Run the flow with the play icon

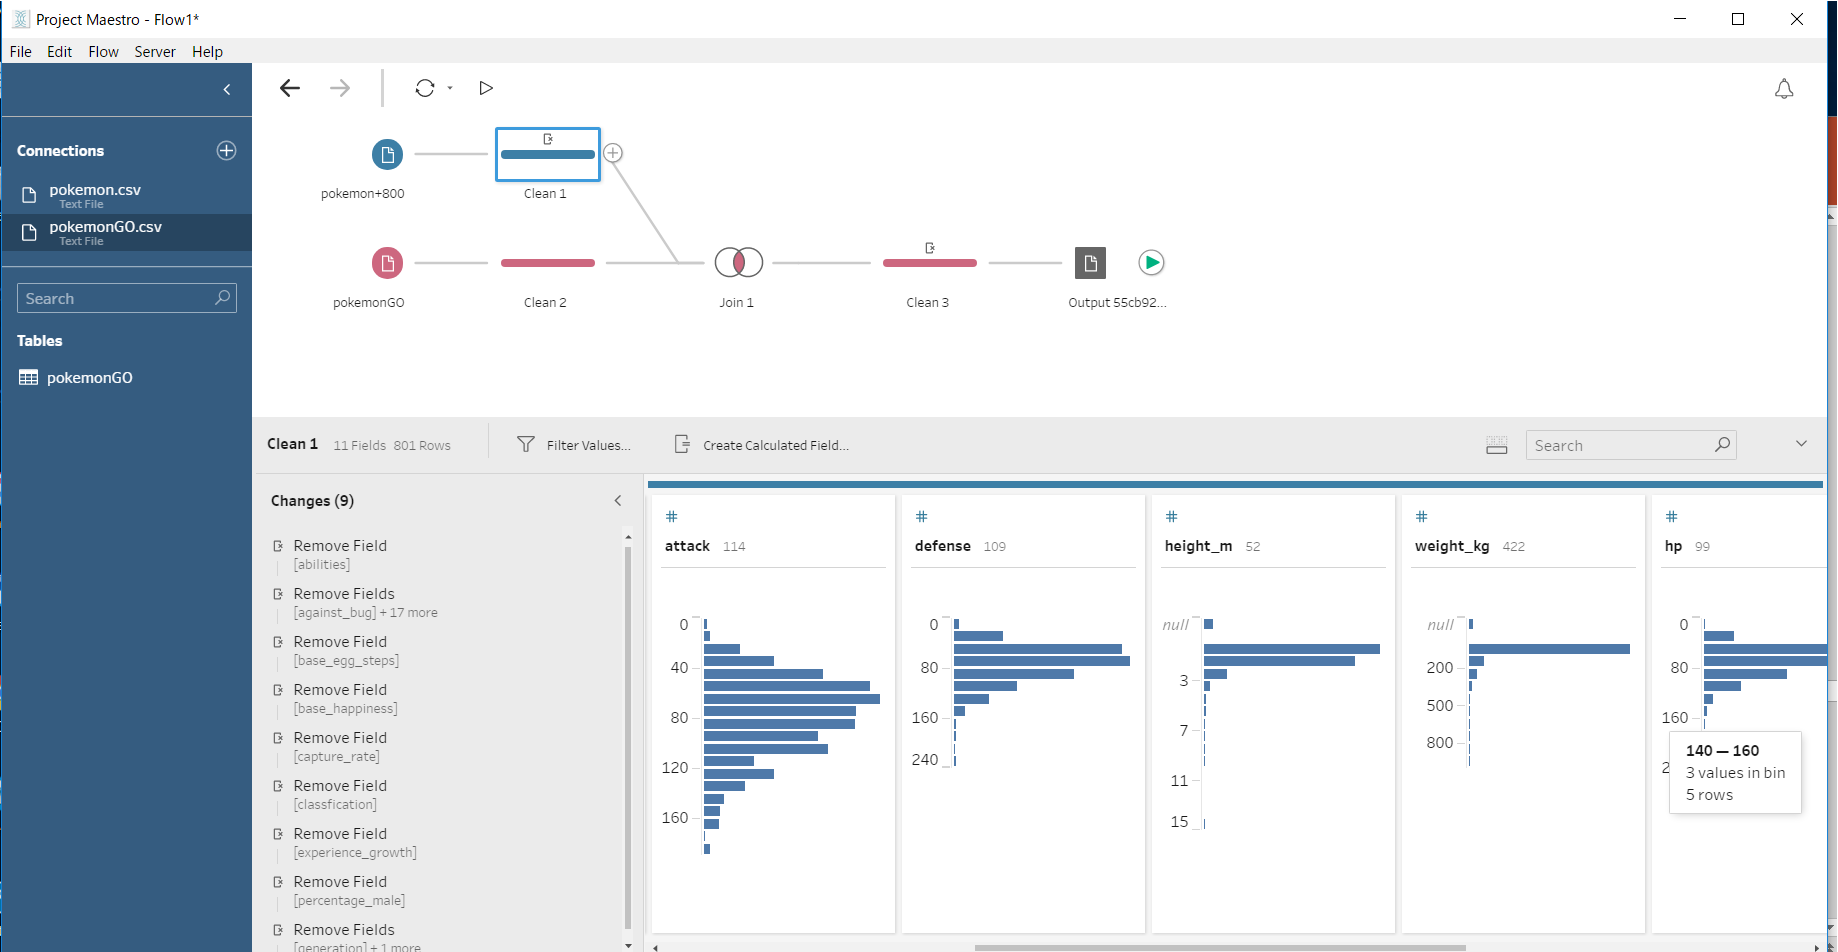point(486,88)
